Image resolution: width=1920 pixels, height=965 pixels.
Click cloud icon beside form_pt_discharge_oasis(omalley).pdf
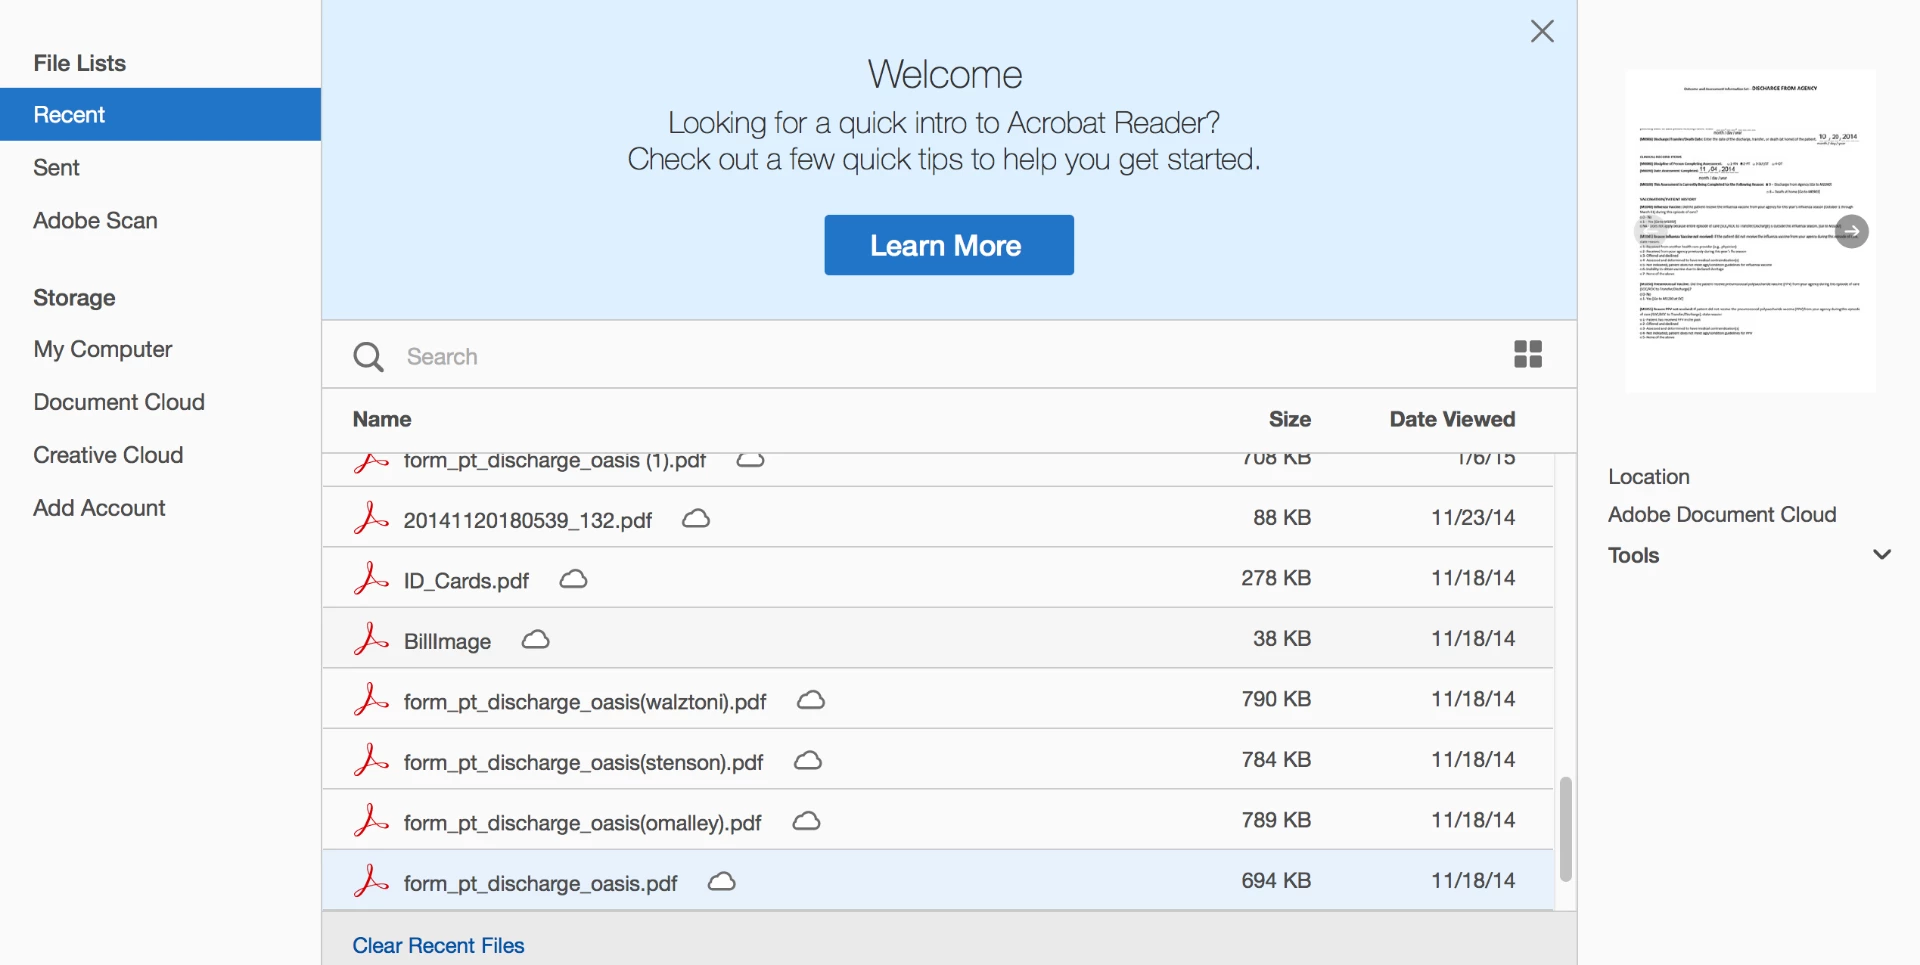click(x=806, y=821)
